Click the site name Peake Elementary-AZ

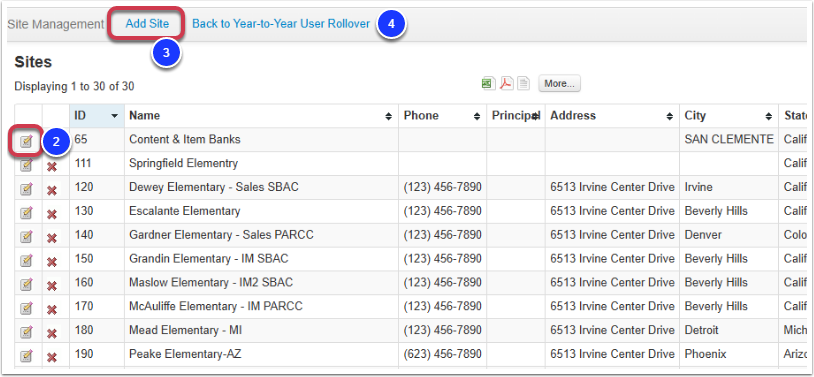coord(185,355)
